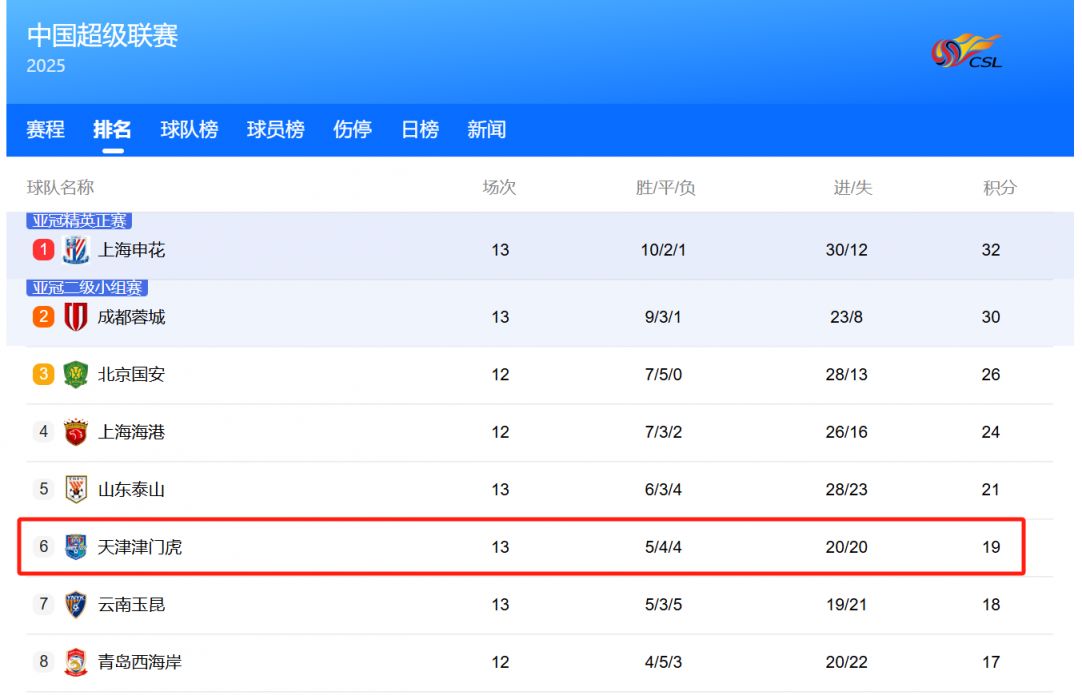
Task: Click the Qingdao West Coast team crest
Action: [x=76, y=662]
